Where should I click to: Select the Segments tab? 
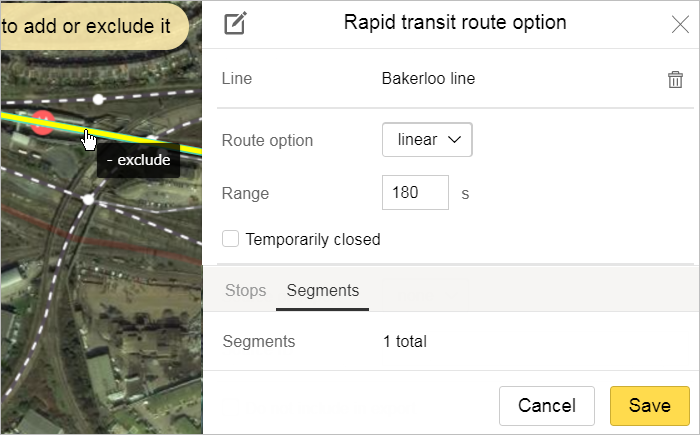click(322, 291)
